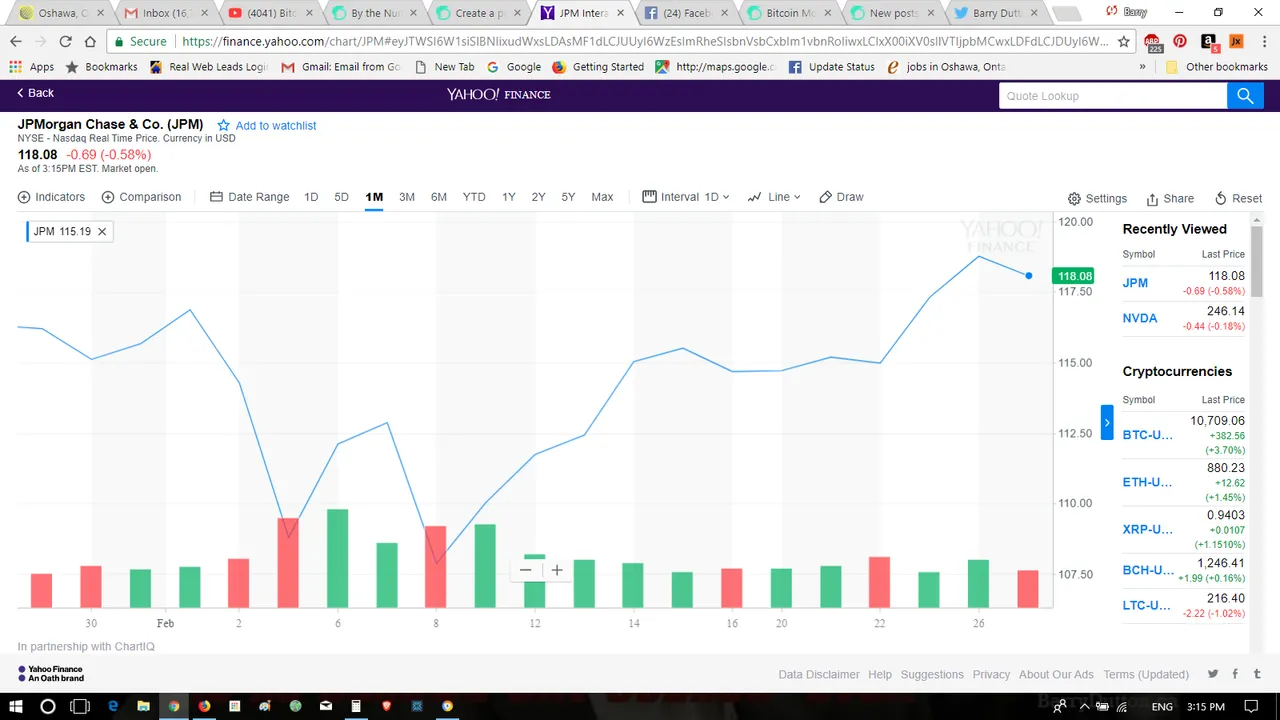Click the Windows Start button
The image size is (1280, 720).
(x=15, y=706)
